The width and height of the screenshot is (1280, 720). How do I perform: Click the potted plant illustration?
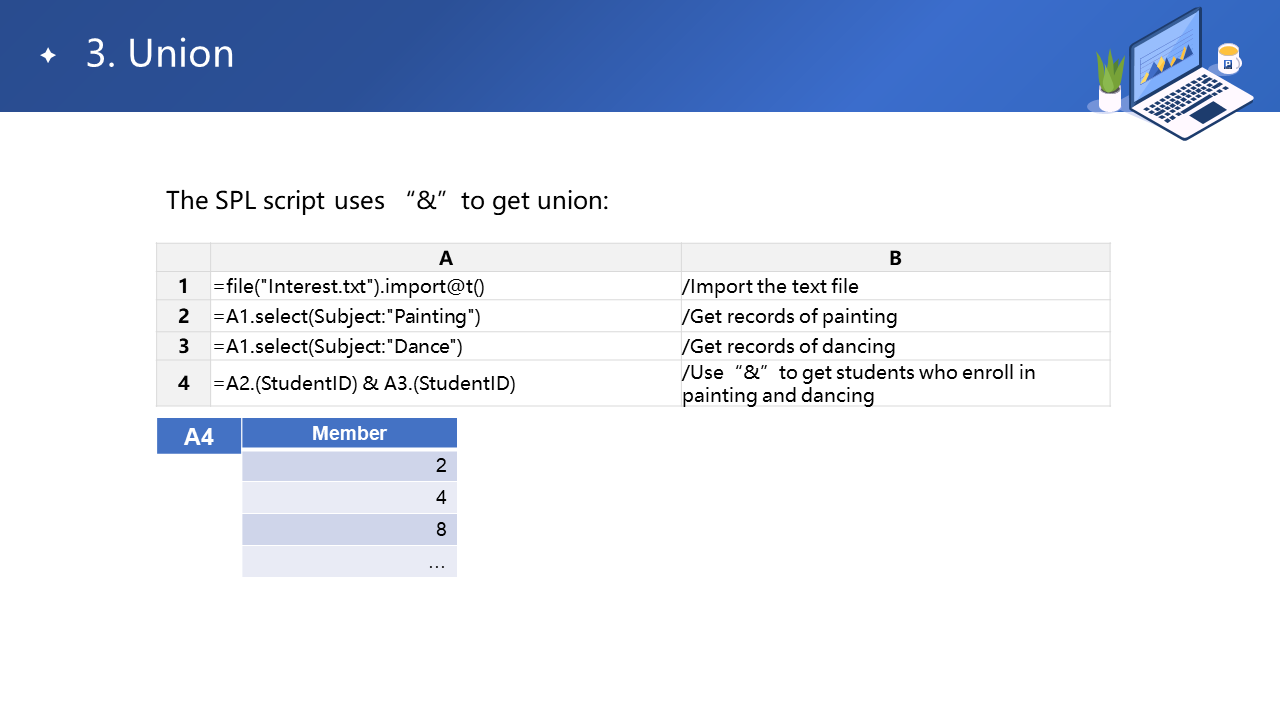[1110, 82]
